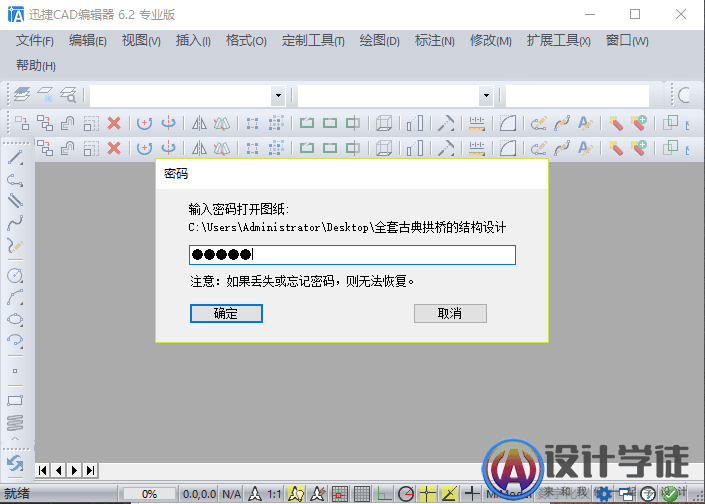Open the 编辑(E) menu
This screenshot has height=504, width=705.
pos(88,41)
